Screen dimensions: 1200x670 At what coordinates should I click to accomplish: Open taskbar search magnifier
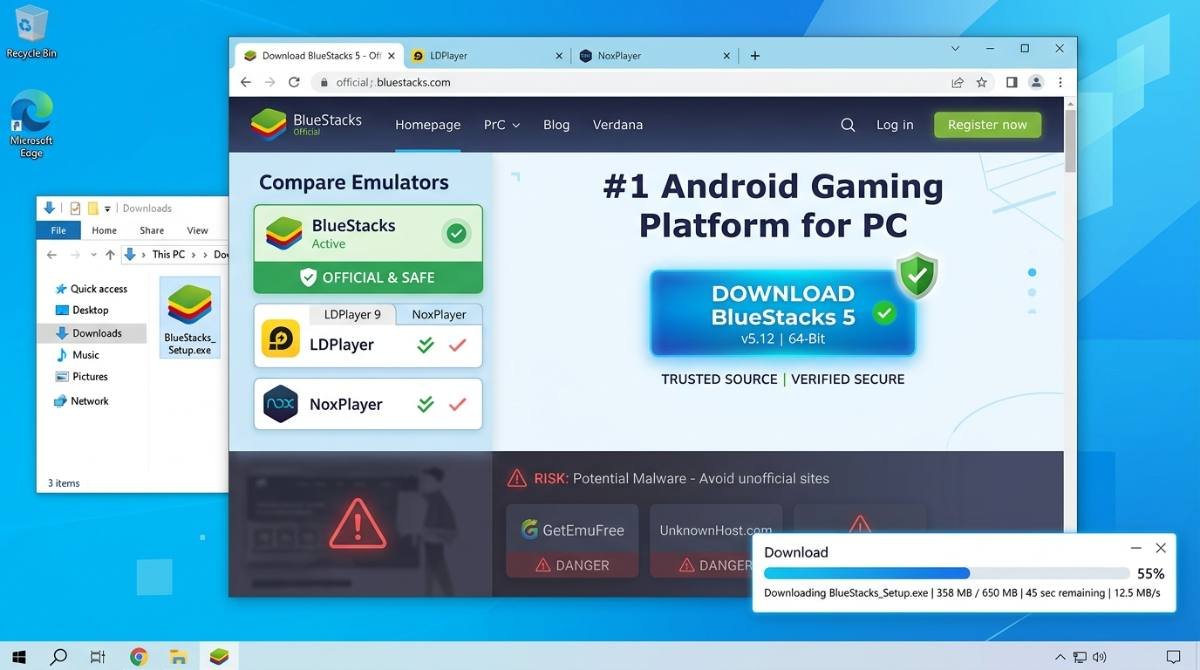point(59,656)
